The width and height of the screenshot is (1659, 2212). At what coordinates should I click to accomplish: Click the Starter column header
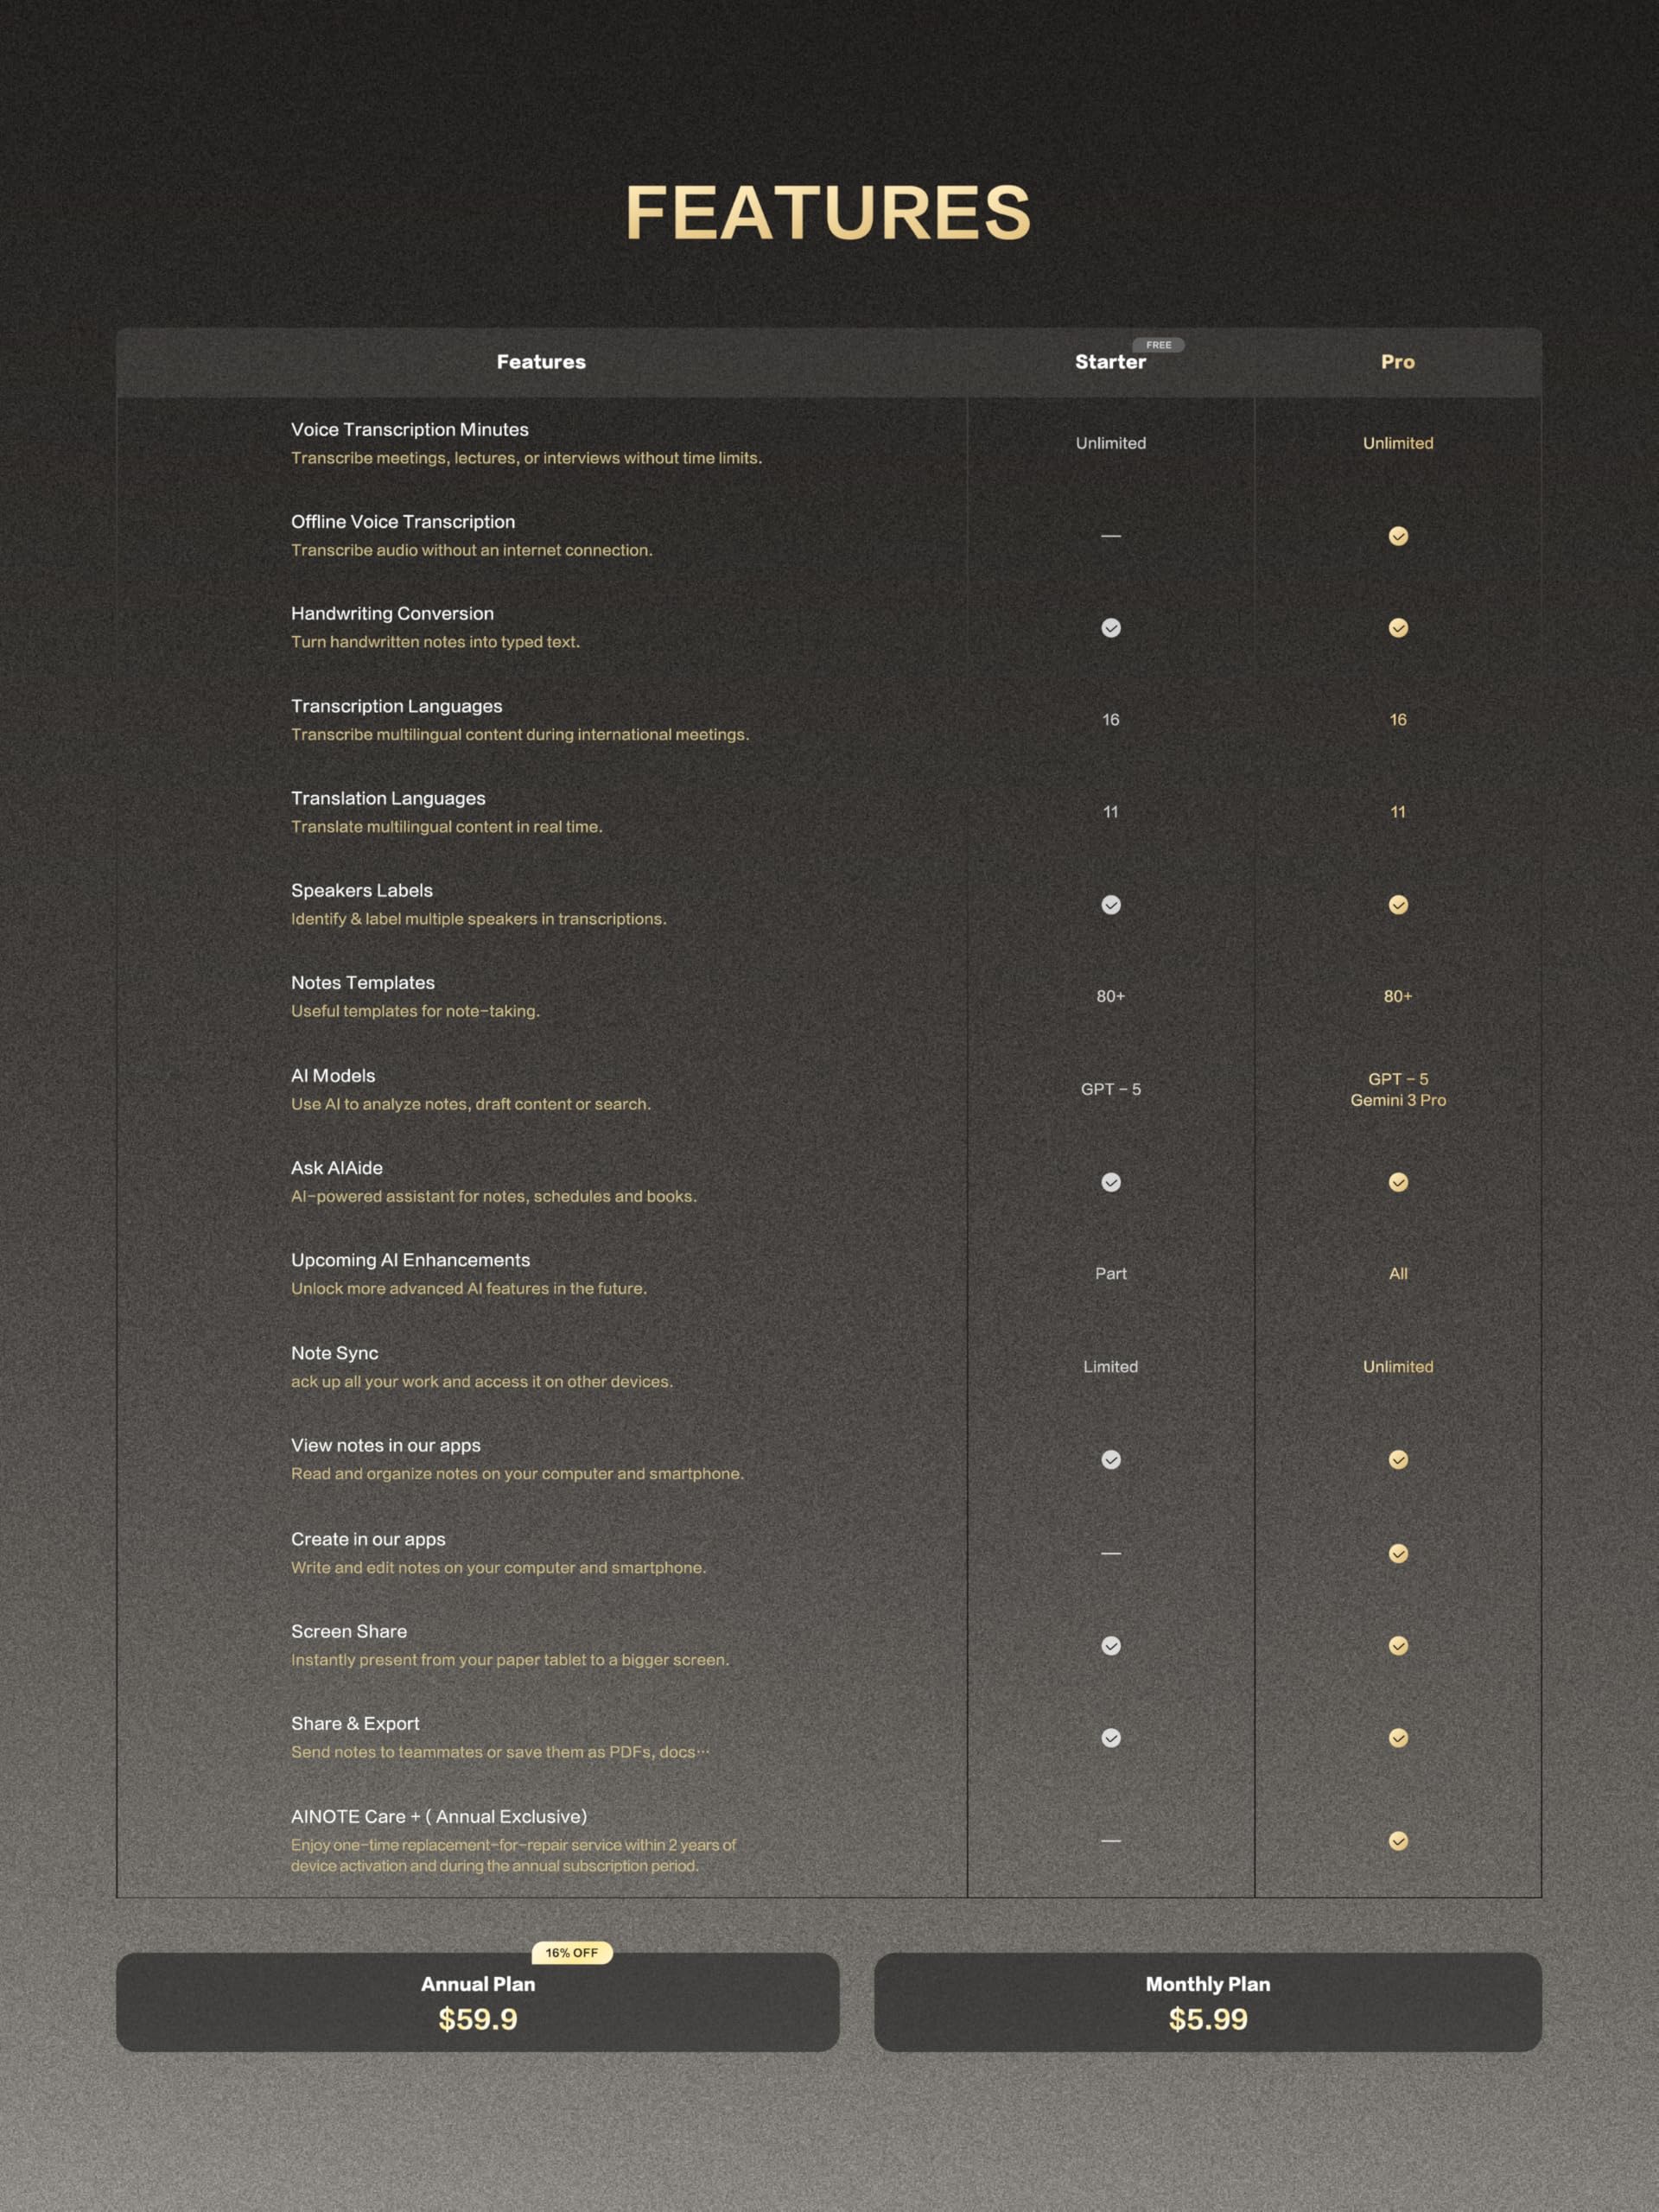pos(1110,362)
